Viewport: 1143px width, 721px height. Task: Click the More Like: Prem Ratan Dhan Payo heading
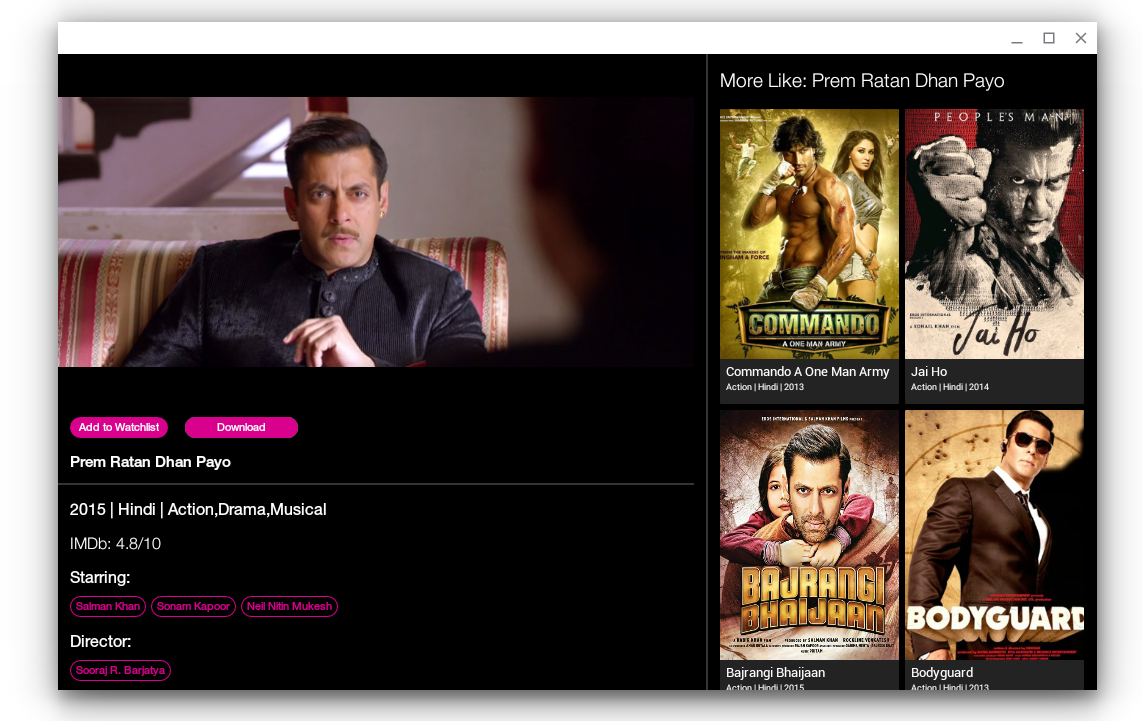click(862, 81)
